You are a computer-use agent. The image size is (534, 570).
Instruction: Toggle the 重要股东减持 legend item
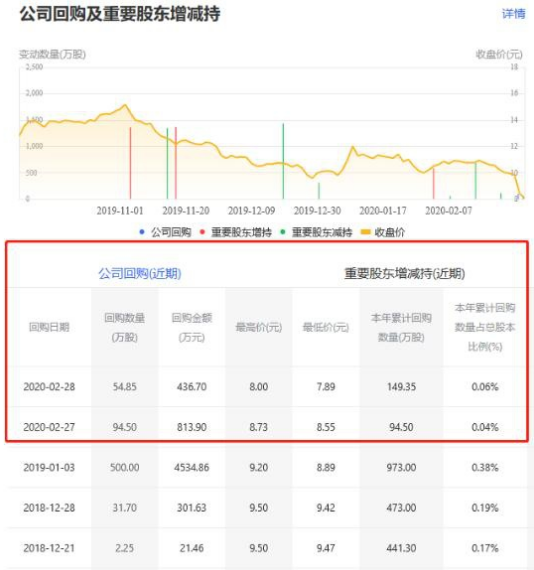pyautogui.click(x=316, y=232)
